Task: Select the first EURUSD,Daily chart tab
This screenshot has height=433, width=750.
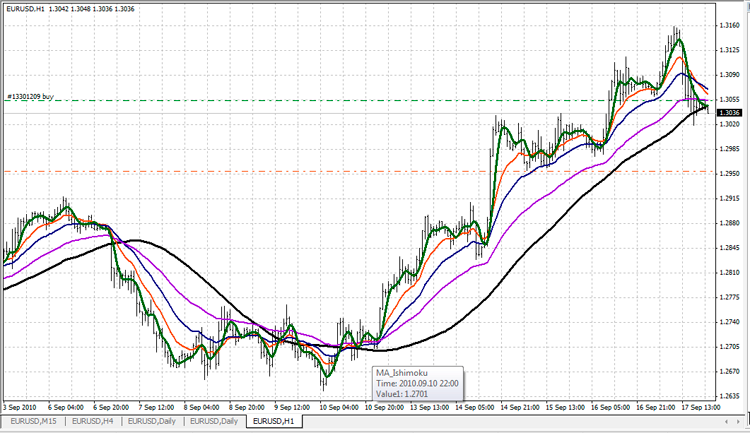Action: tap(154, 422)
